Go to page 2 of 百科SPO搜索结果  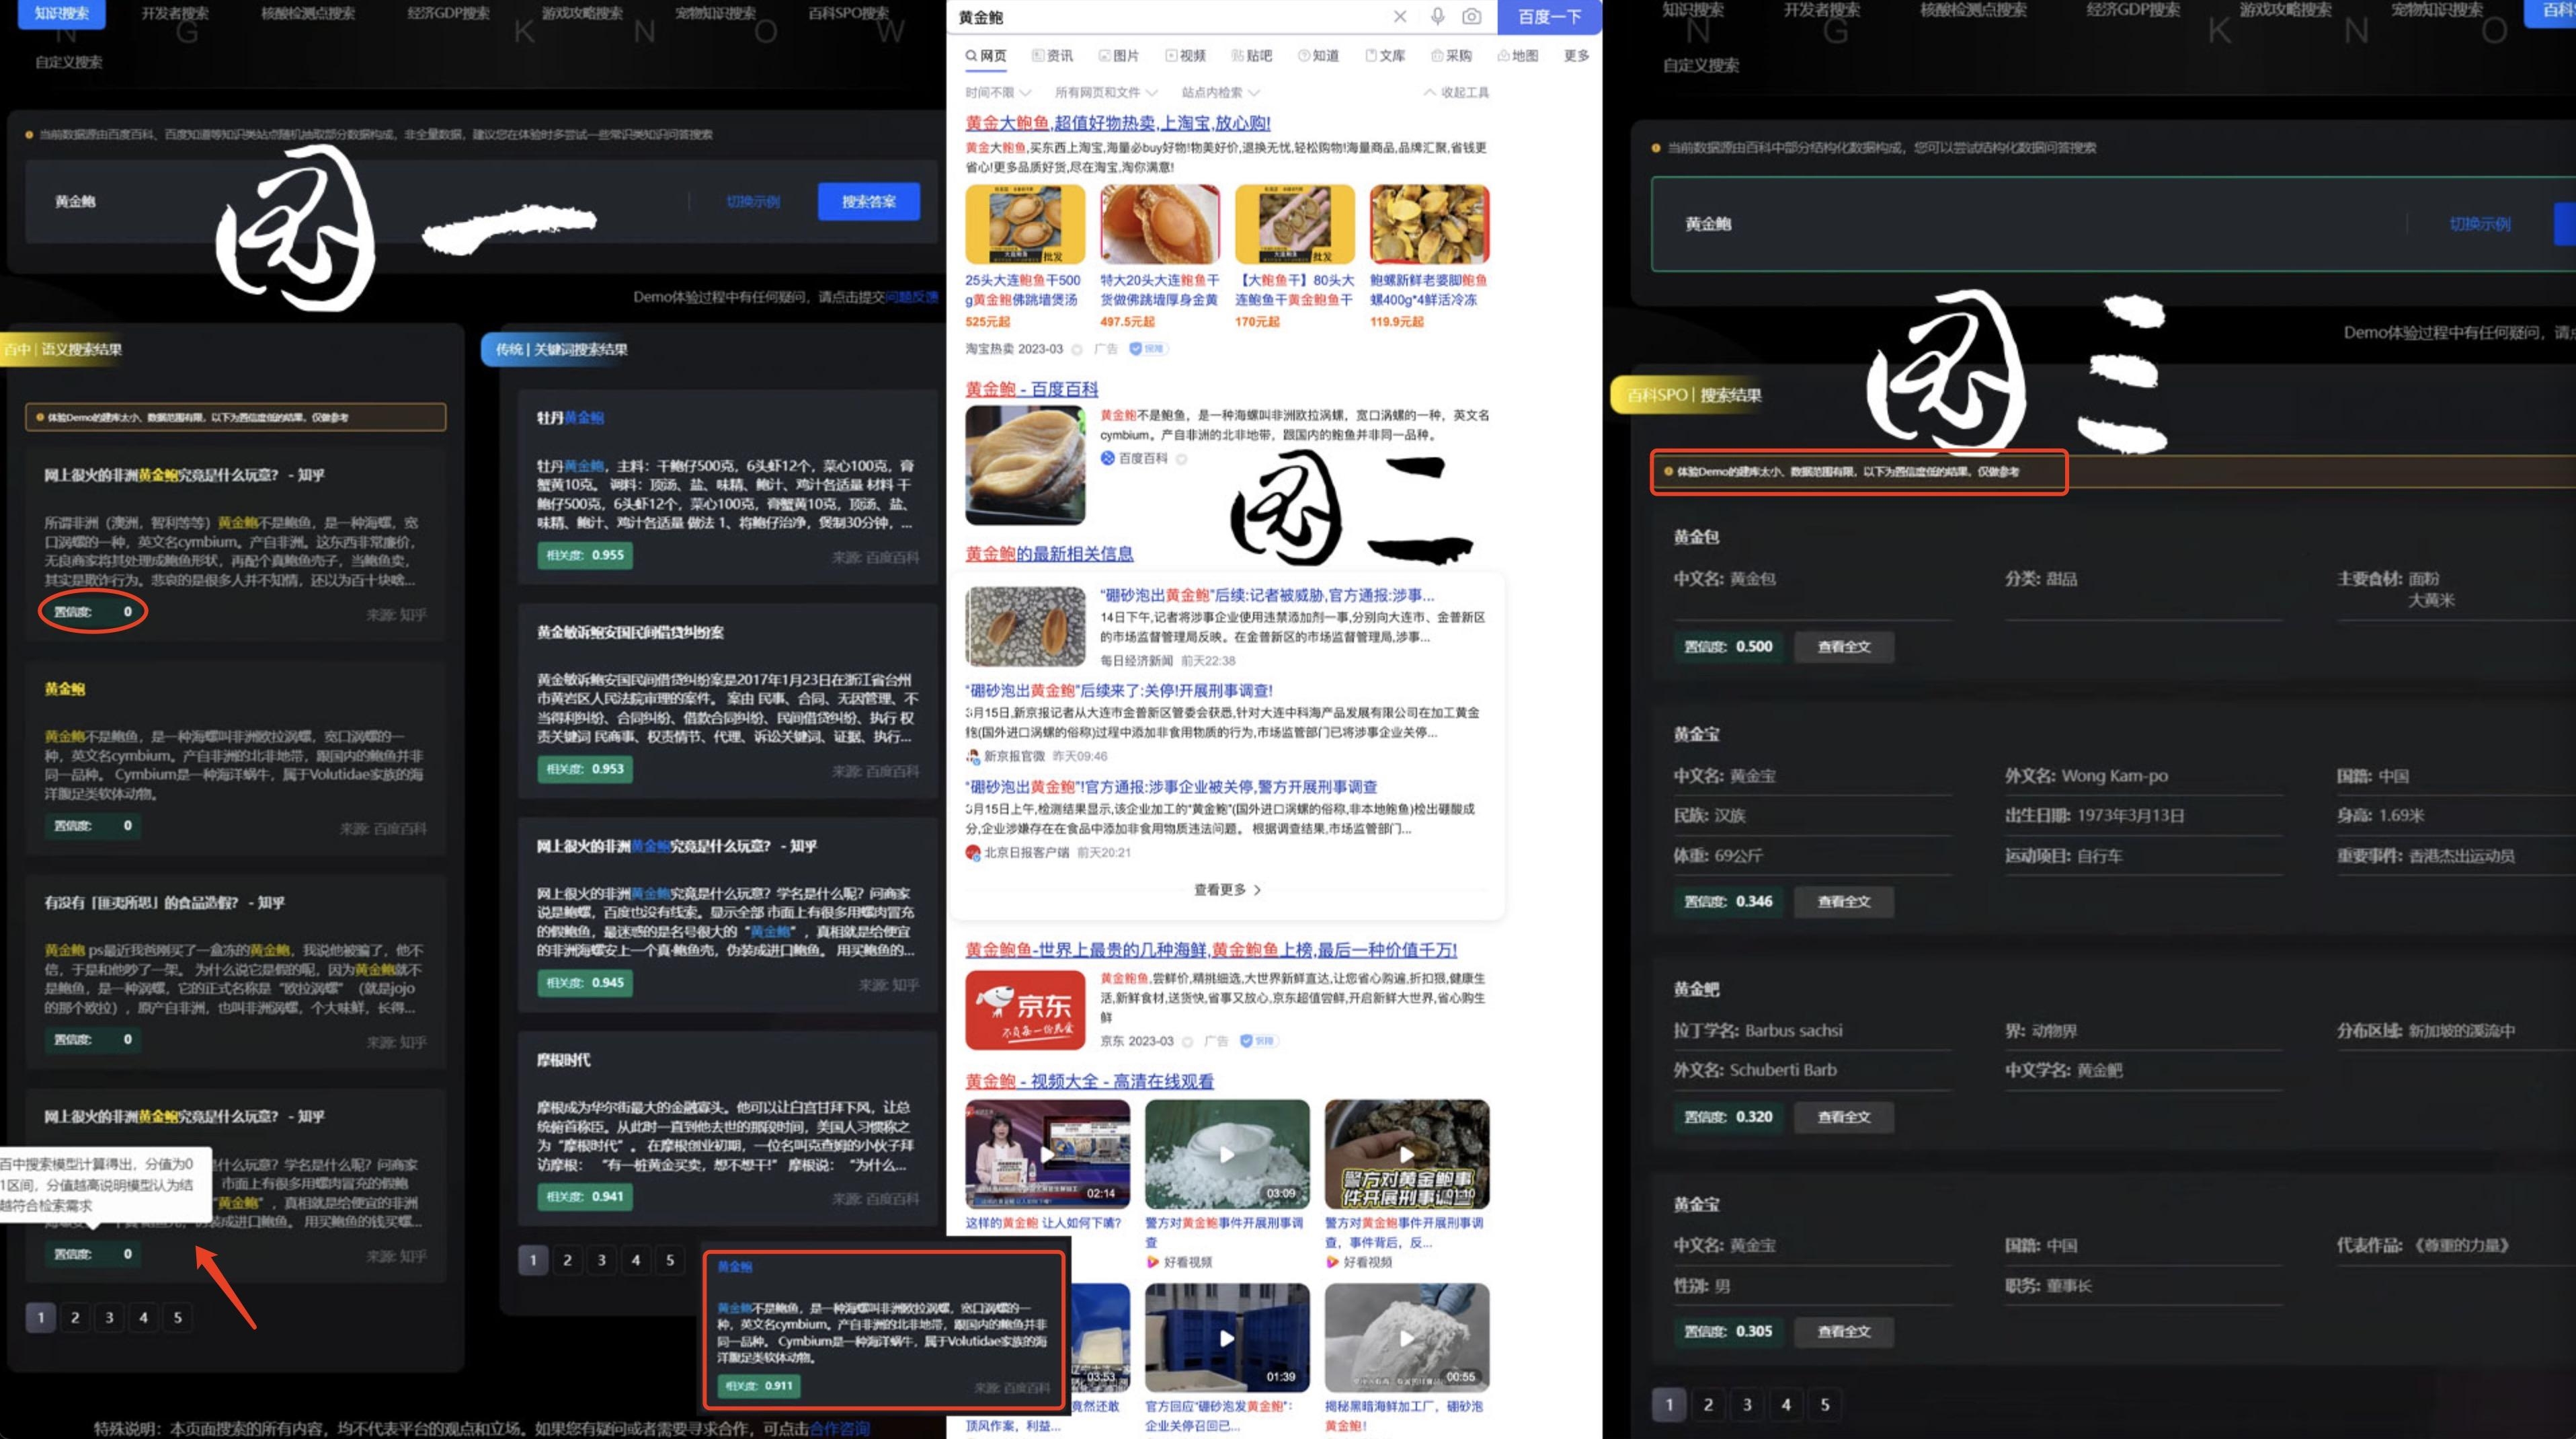coord(1708,1404)
